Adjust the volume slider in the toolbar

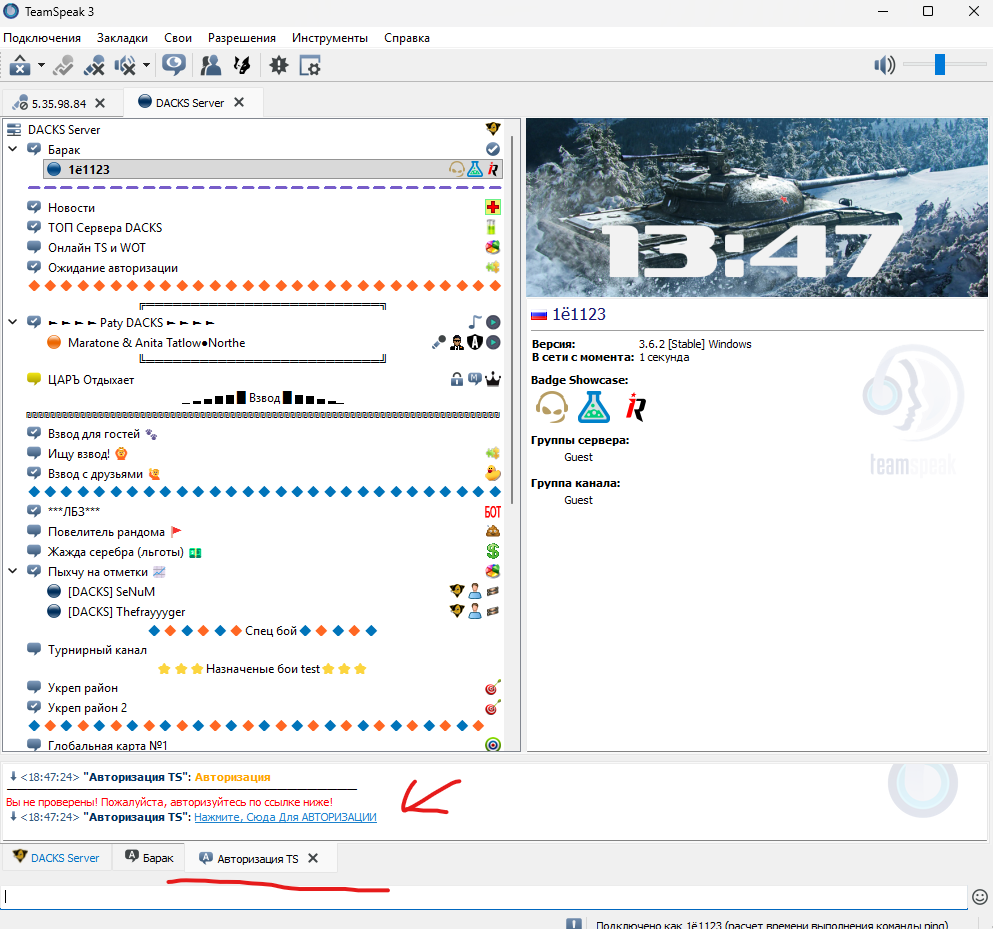(940, 65)
